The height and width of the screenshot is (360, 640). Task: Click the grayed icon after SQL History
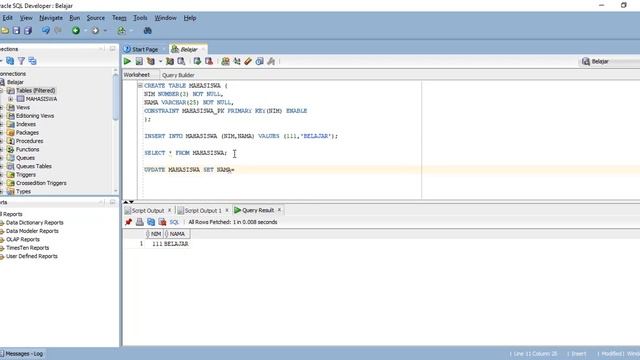pos(271,61)
